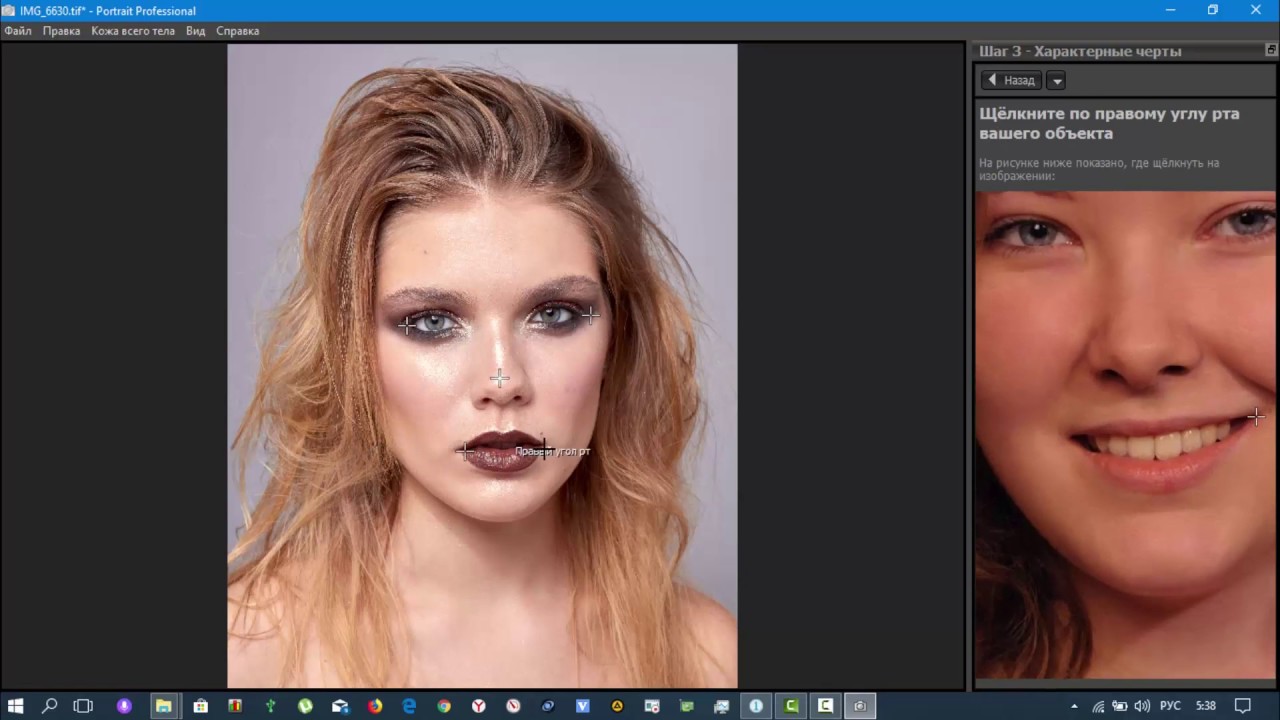The width and height of the screenshot is (1280, 720).
Task: Open the Правка menu
Action: point(61,31)
